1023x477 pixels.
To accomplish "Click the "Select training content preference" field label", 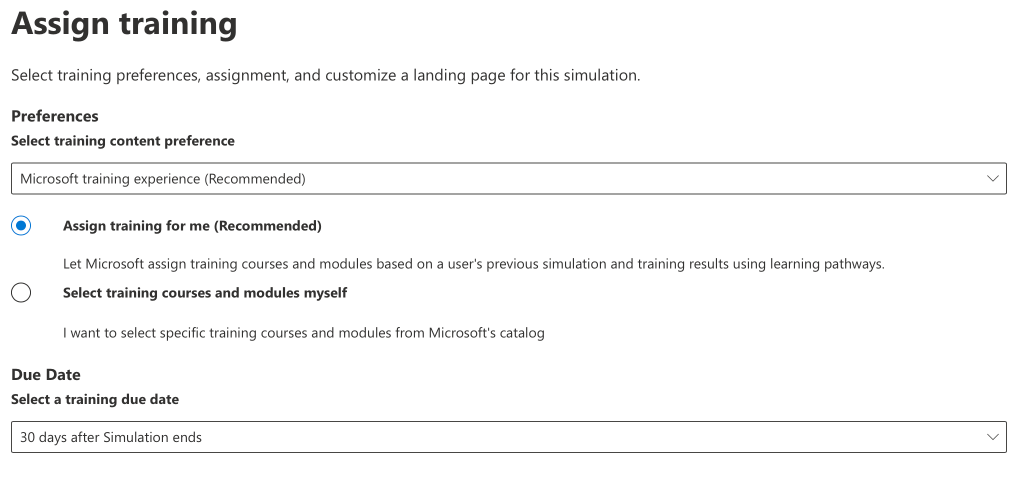I will [123, 141].
